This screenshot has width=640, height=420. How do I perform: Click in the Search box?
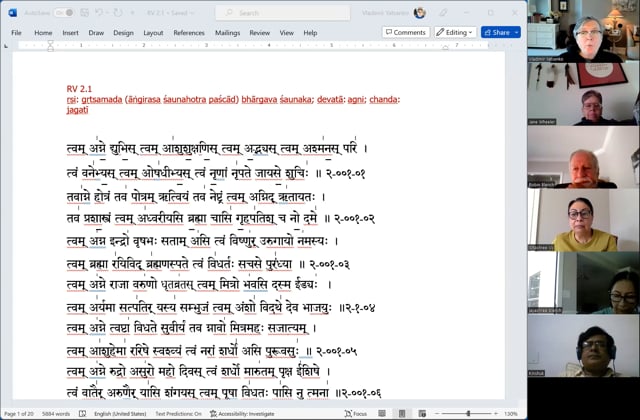pos(282,13)
